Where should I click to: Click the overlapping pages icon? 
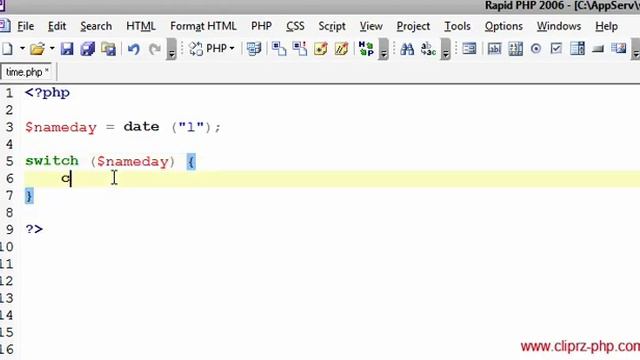(279, 49)
